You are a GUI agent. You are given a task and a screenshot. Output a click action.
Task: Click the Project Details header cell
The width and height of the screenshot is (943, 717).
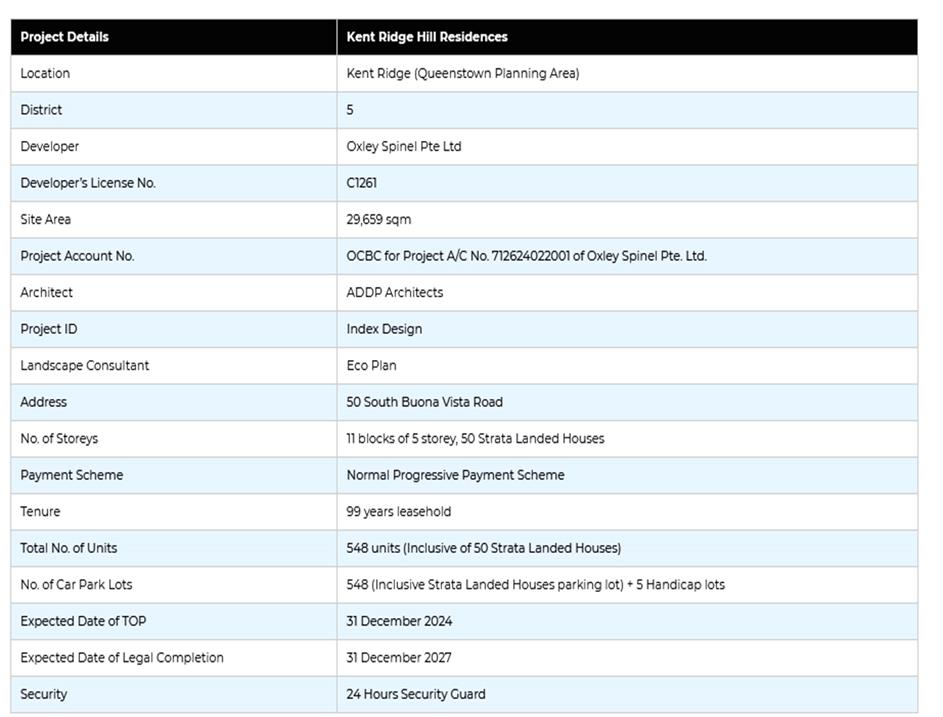point(65,37)
